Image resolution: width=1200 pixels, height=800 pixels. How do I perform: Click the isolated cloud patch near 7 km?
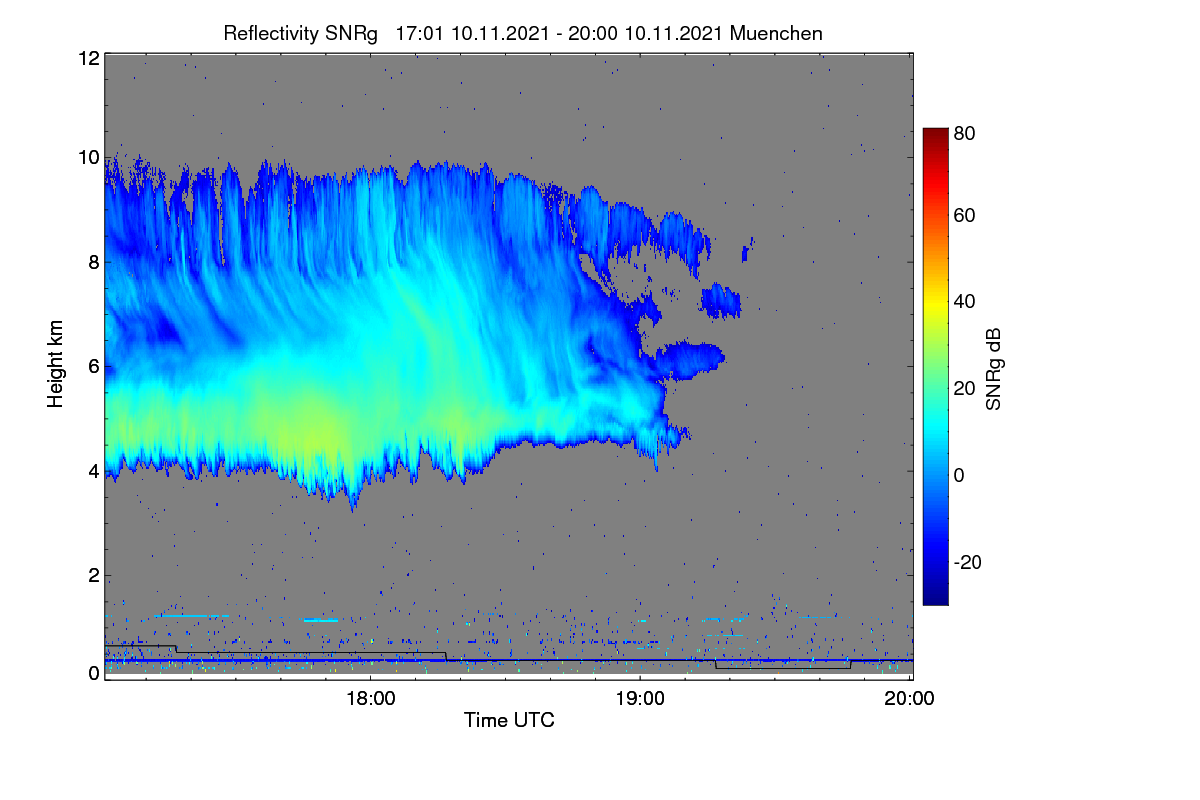721,300
